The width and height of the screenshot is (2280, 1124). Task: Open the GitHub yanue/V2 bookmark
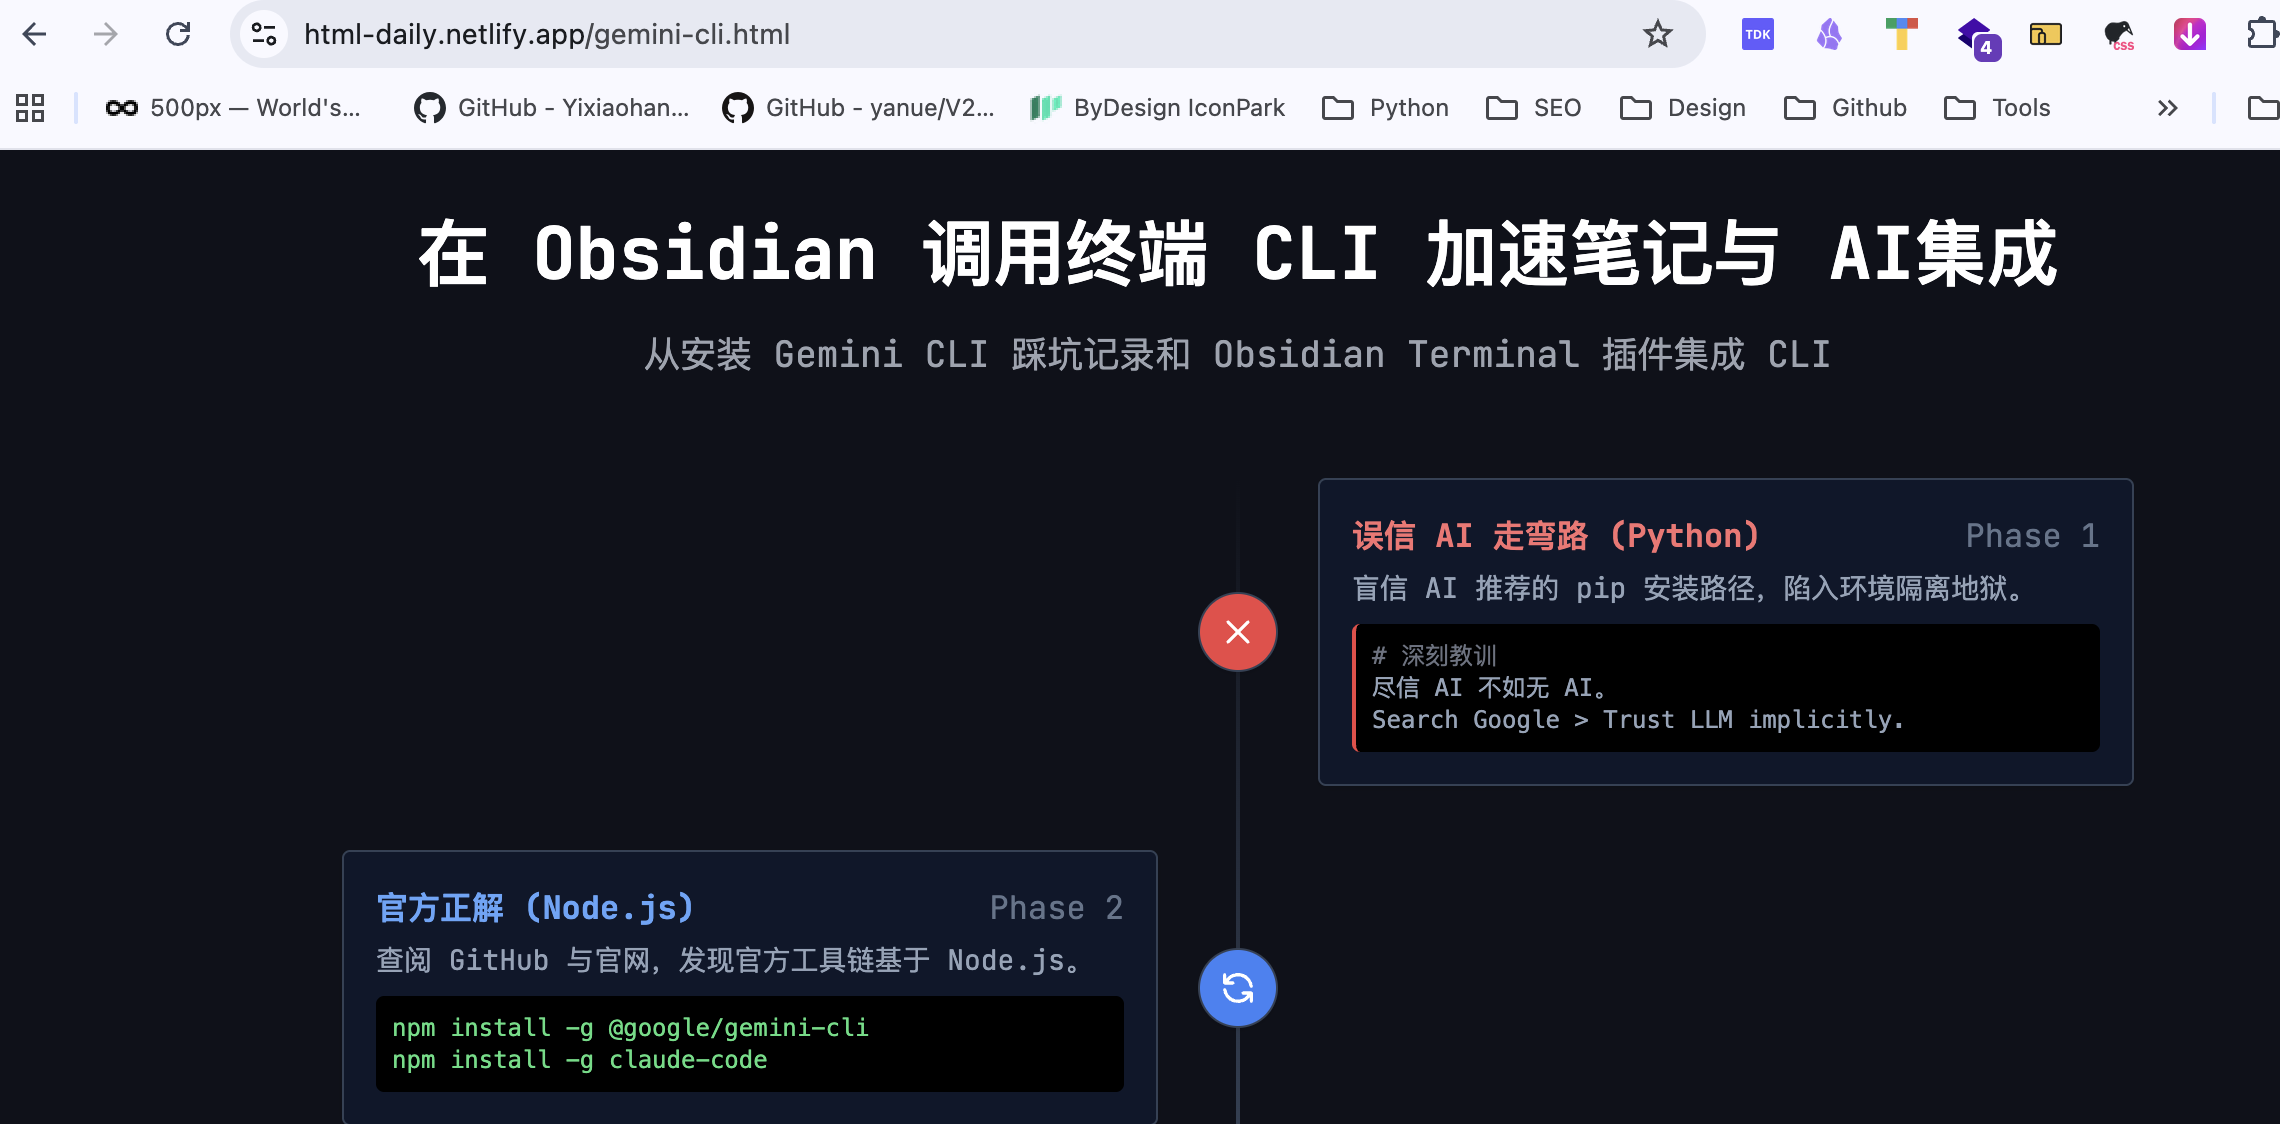coord(858,107)
